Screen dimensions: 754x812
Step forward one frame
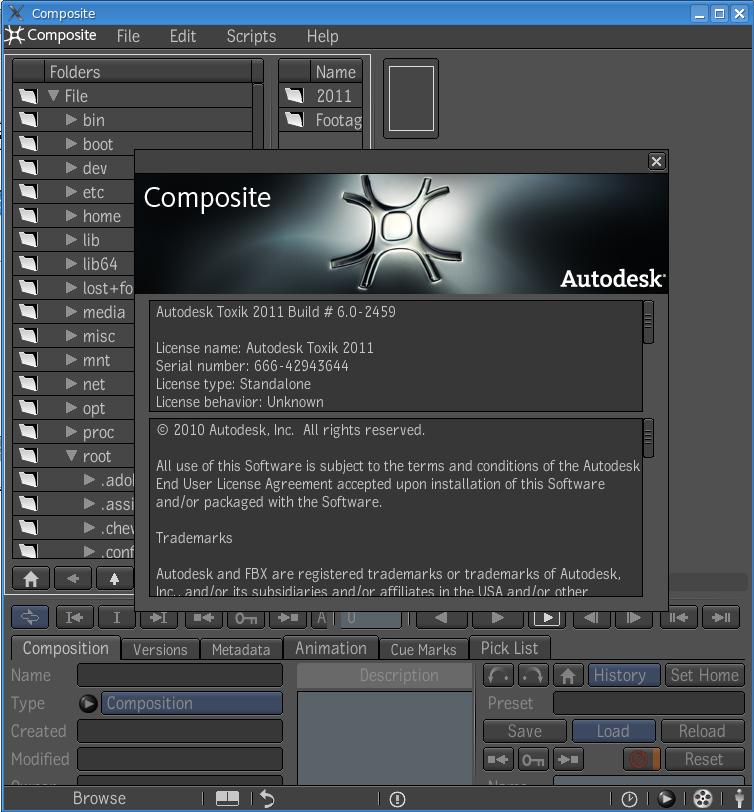[633, 617]
